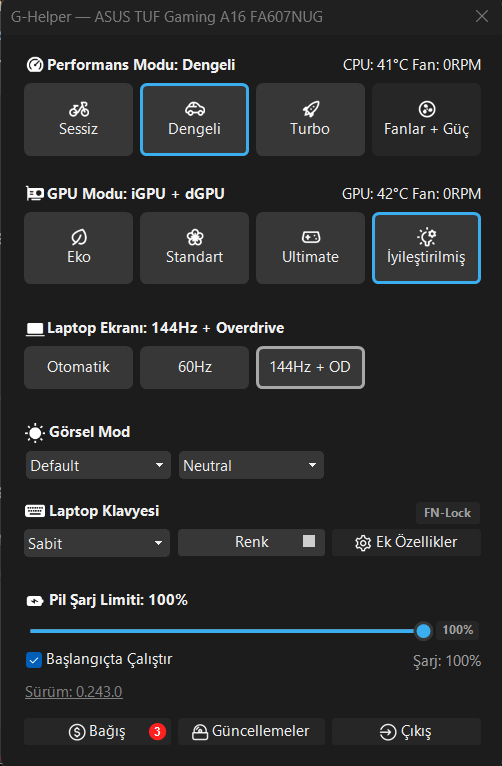Close the G-Helper window
Viewport: 502px width, 766px height.
[481, 16]
